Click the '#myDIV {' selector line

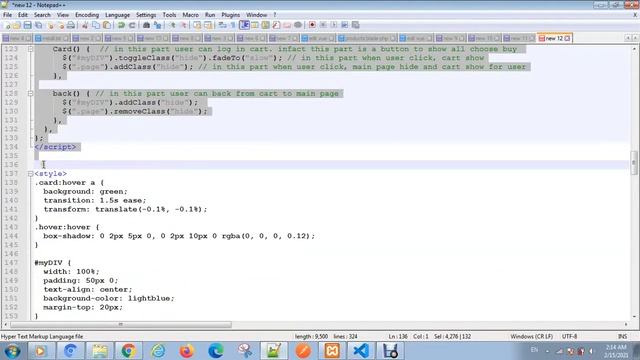click(53, 263)
